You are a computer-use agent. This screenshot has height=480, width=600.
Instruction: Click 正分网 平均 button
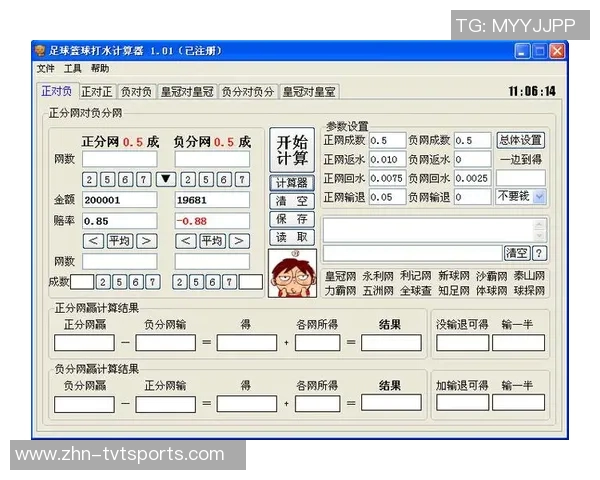point(120,241)
